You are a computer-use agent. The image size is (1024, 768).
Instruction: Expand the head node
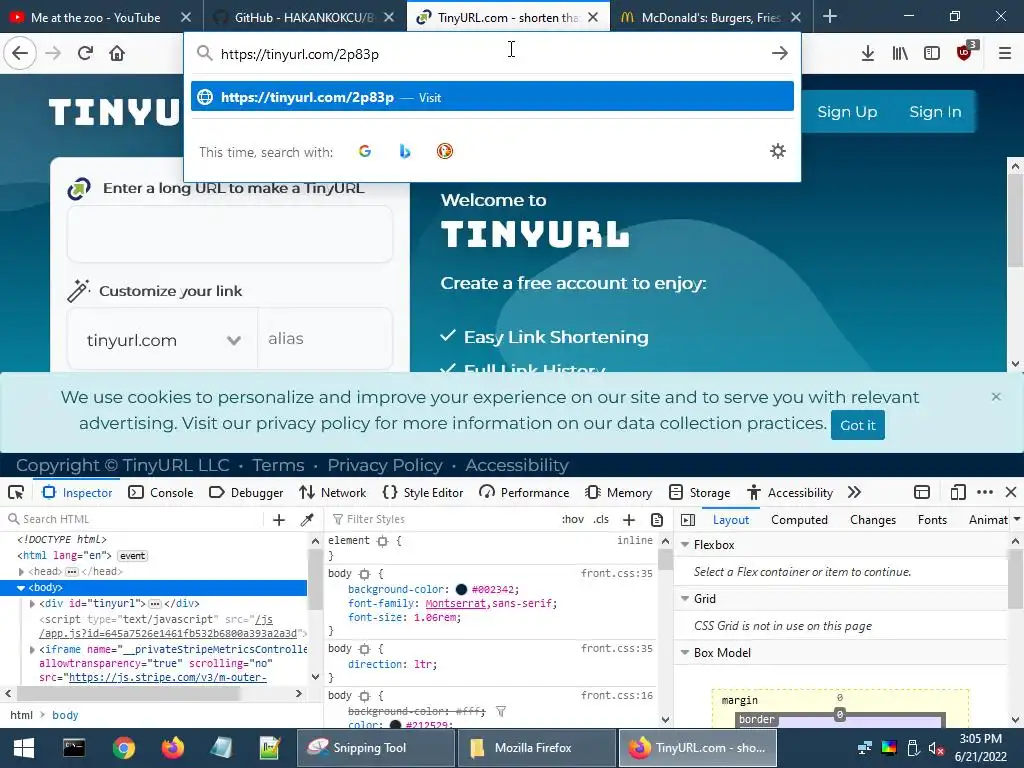tap(21, 572)
